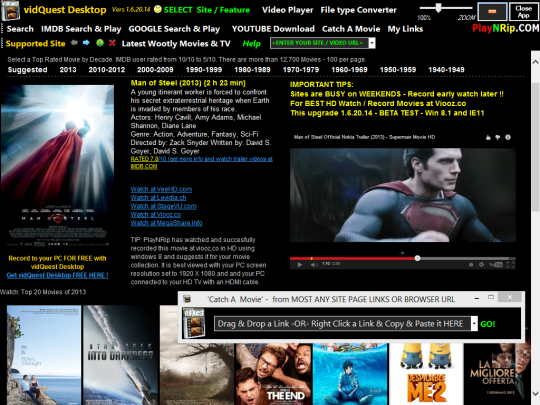Select the 2000-2009 decade tab
This screenshot has height=405, width=540.
click(155, 70)
